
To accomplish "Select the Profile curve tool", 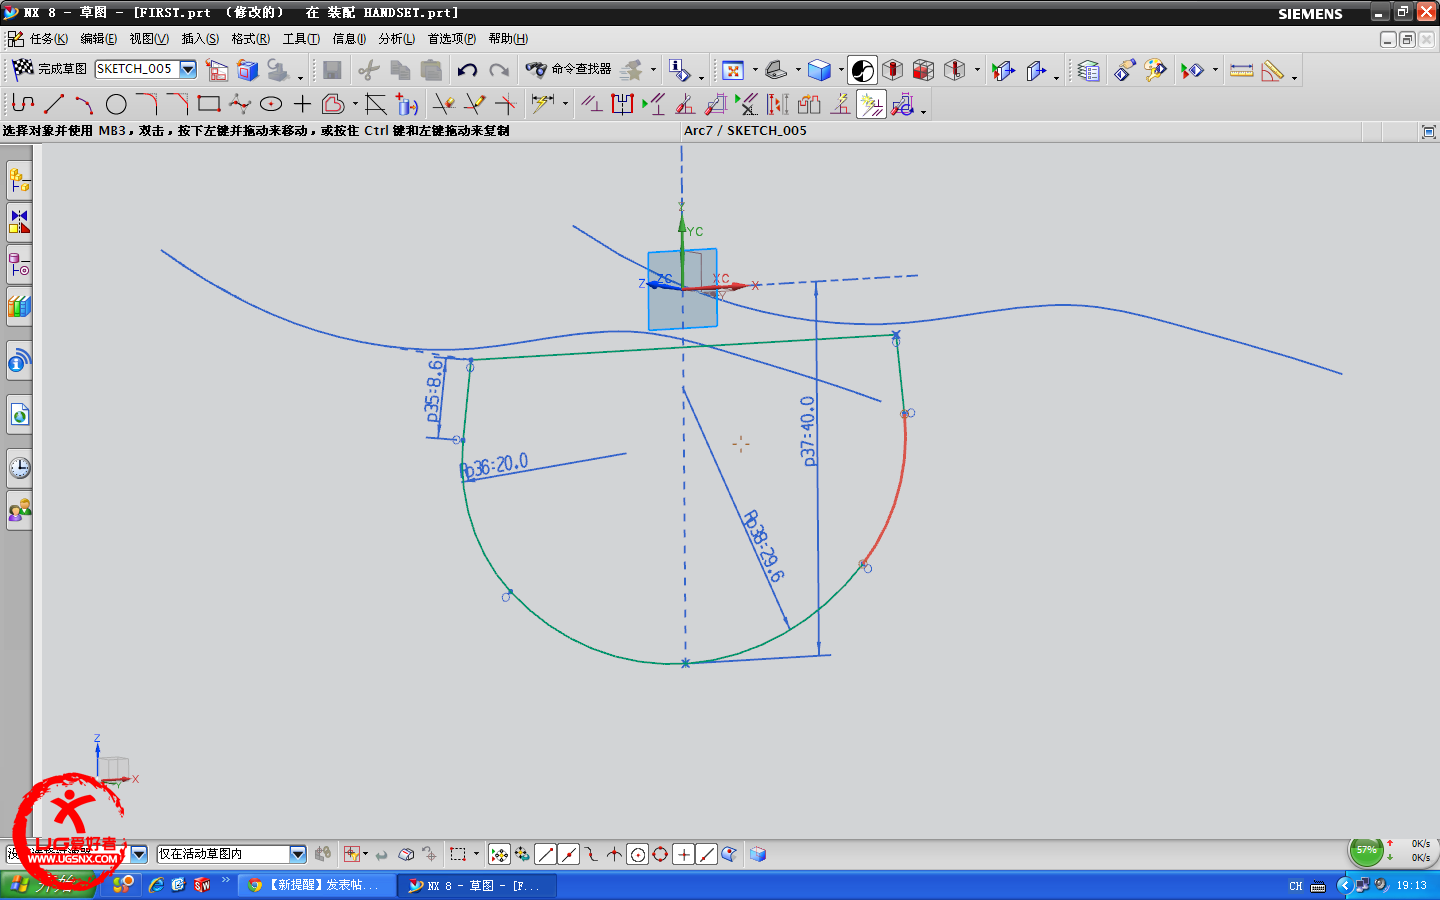I will click(23, 103).
